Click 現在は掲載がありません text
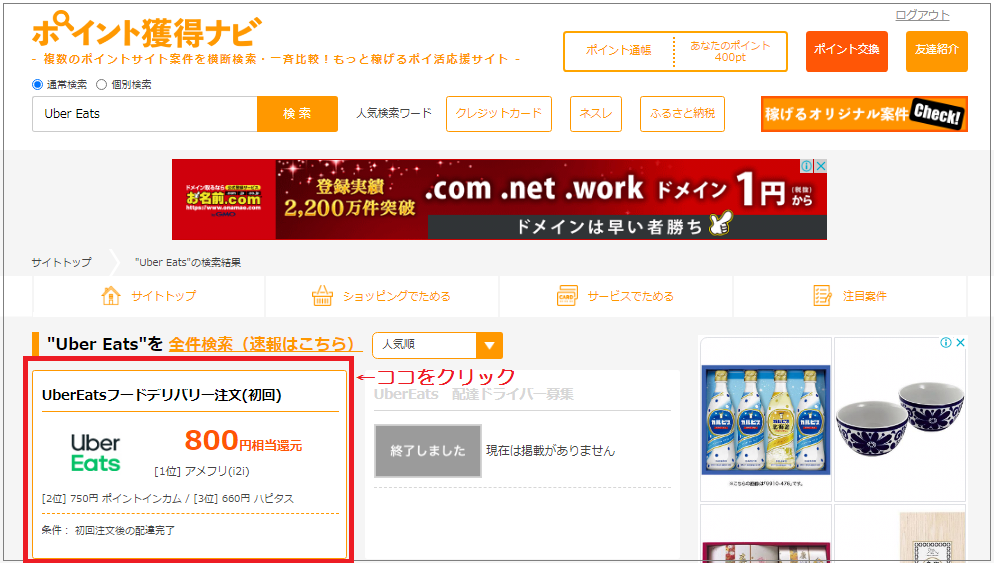Screen dimensions: 994x563 (550, 451)
